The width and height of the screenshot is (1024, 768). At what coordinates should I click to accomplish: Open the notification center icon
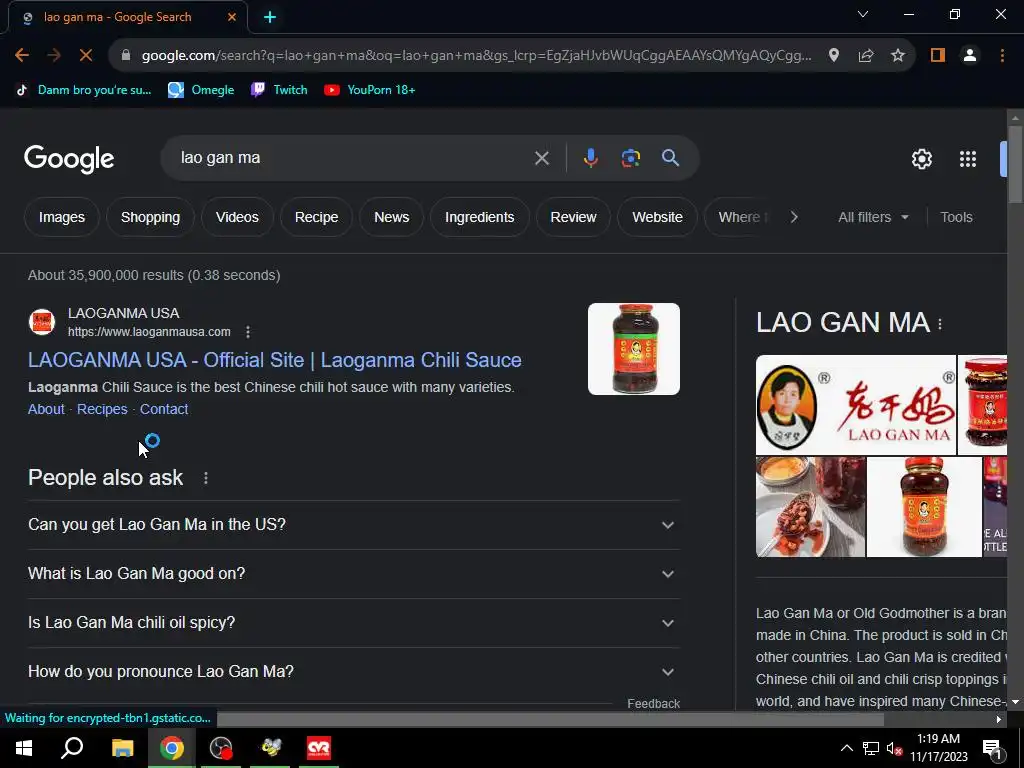(991, 750)
